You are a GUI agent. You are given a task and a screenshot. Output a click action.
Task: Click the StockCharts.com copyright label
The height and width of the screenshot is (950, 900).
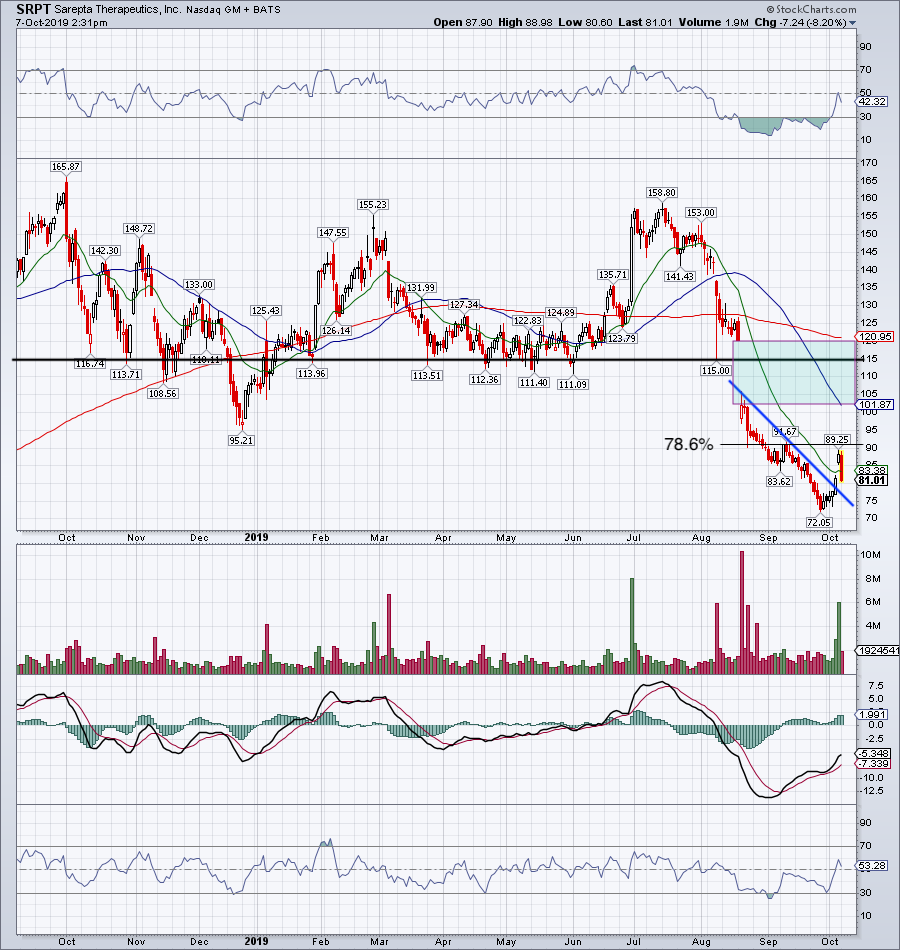click(x=811, y=9)
